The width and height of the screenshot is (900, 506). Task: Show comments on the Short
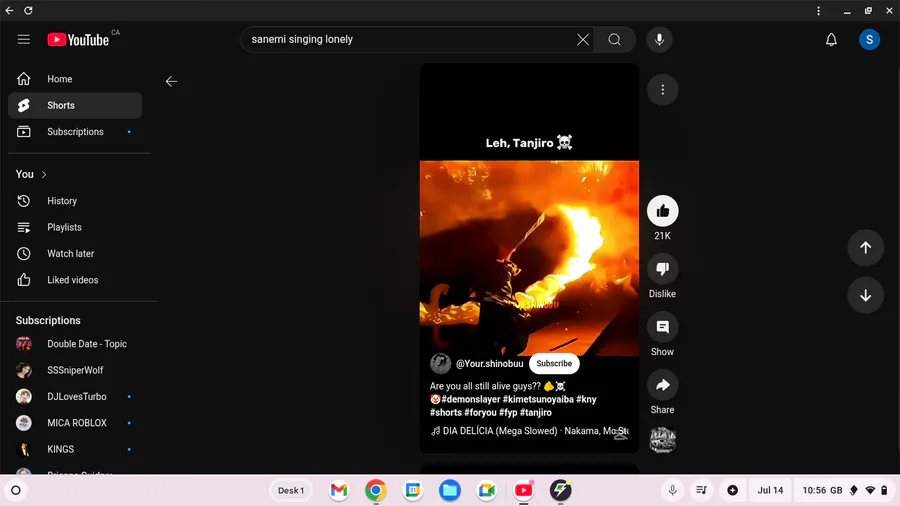(x=662, y=327)
